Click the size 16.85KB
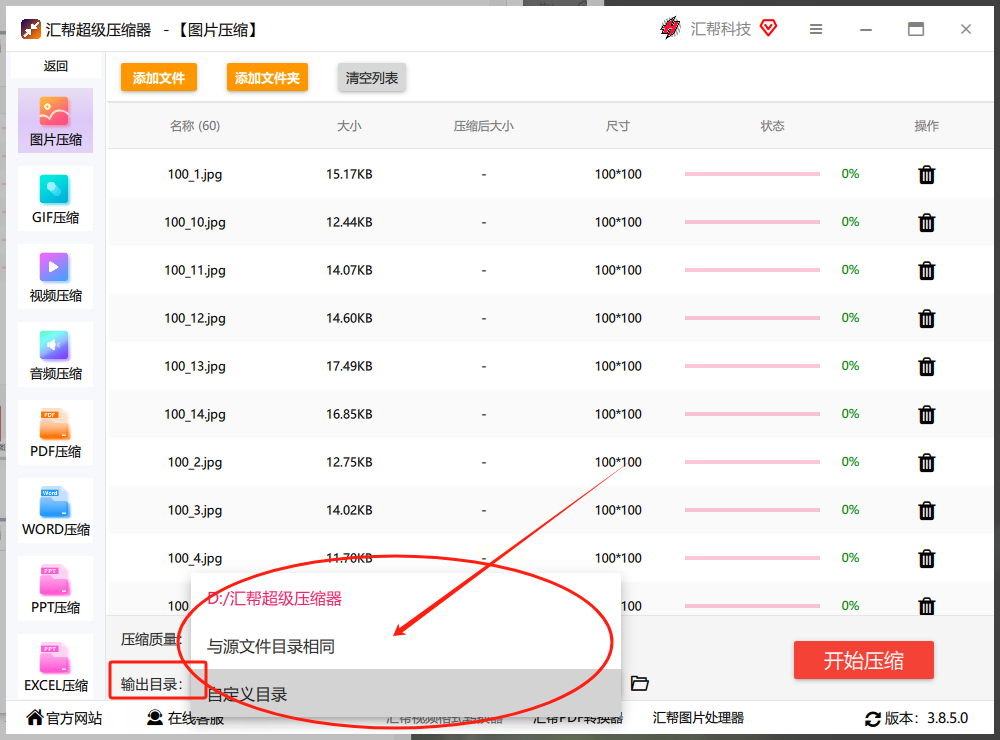The width and height of the screenshot is (1000, 740). (x=349, y=414)
